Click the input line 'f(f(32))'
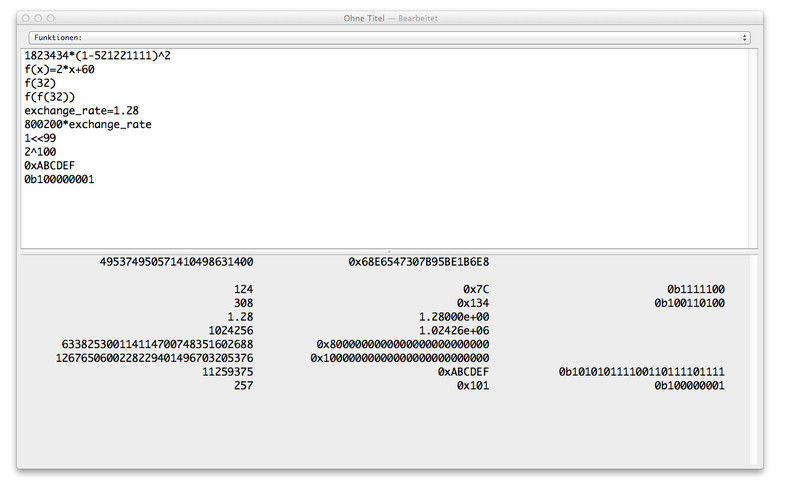This screenshot has width=800, height=500. coord(49,97)
